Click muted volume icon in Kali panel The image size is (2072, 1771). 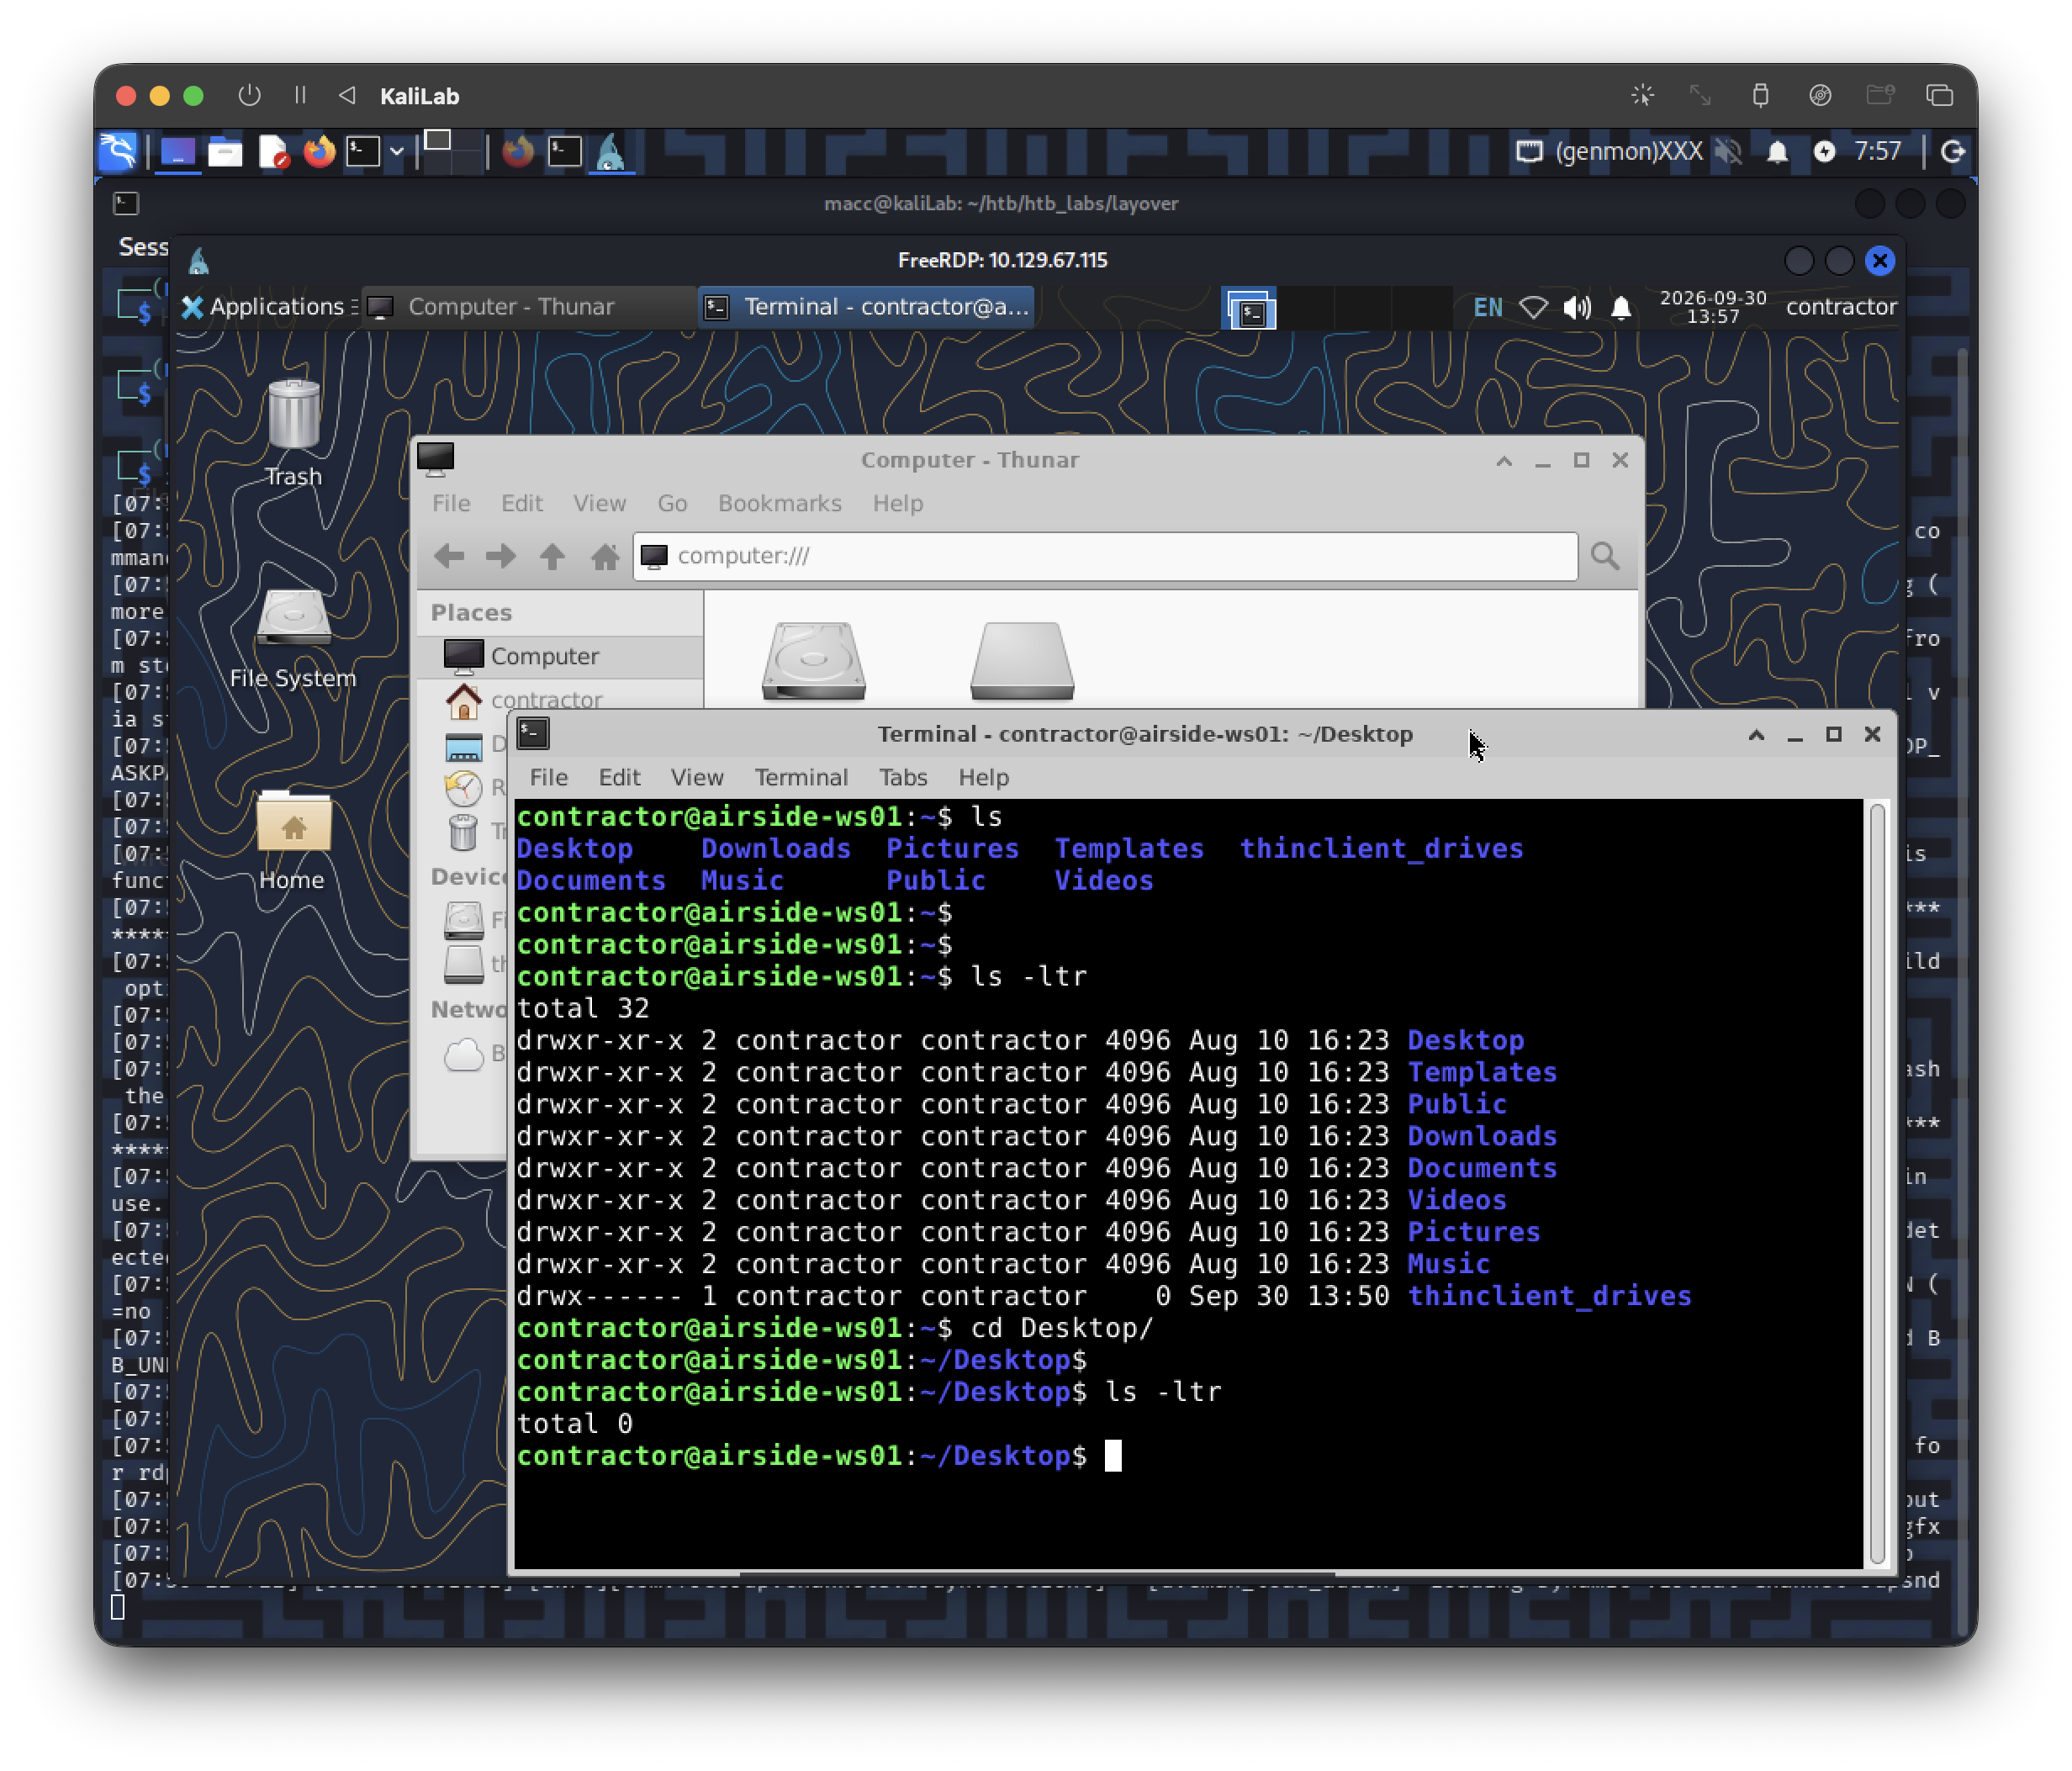(1728, 152)
